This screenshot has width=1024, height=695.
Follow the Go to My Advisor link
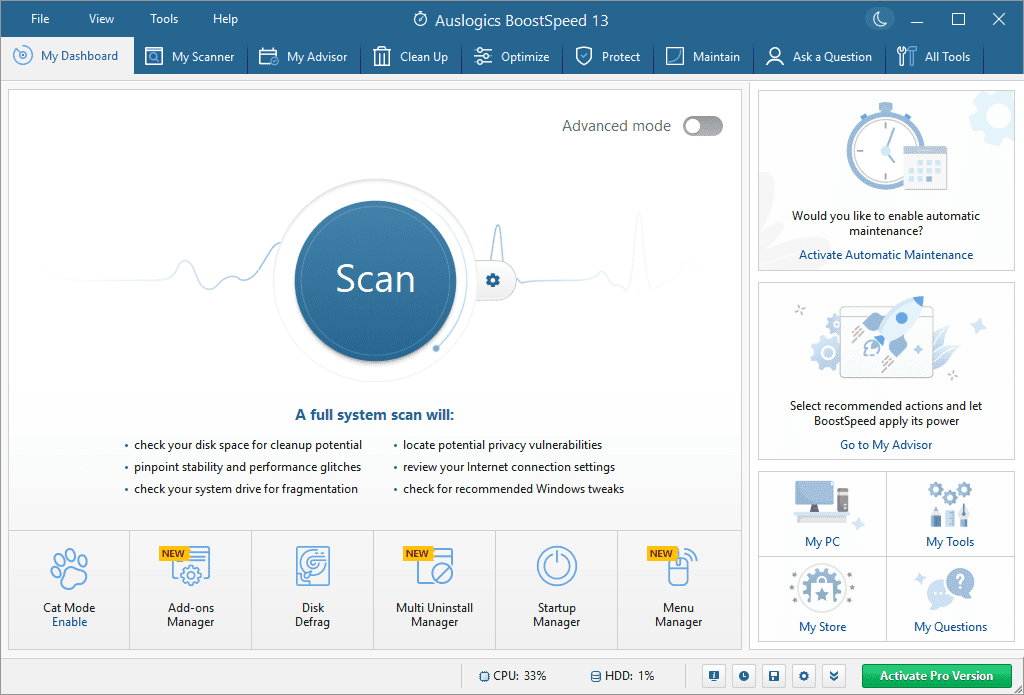point(886,445)
